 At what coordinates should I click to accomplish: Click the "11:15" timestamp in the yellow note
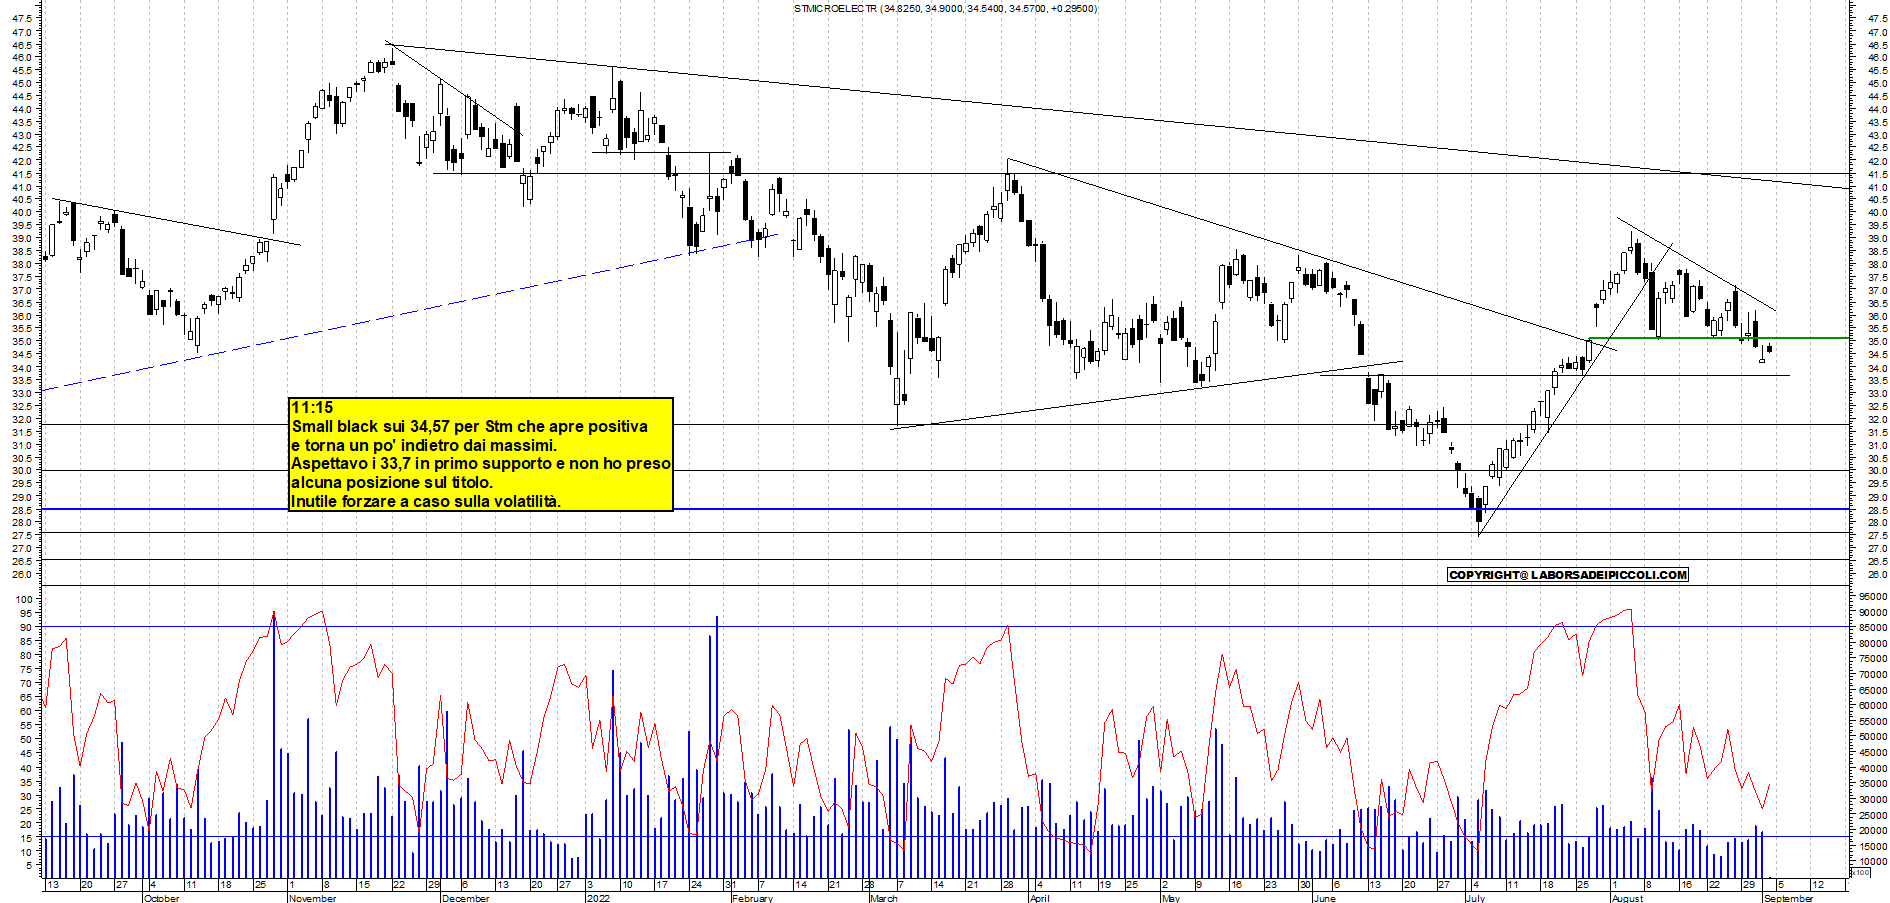(312, 407)
